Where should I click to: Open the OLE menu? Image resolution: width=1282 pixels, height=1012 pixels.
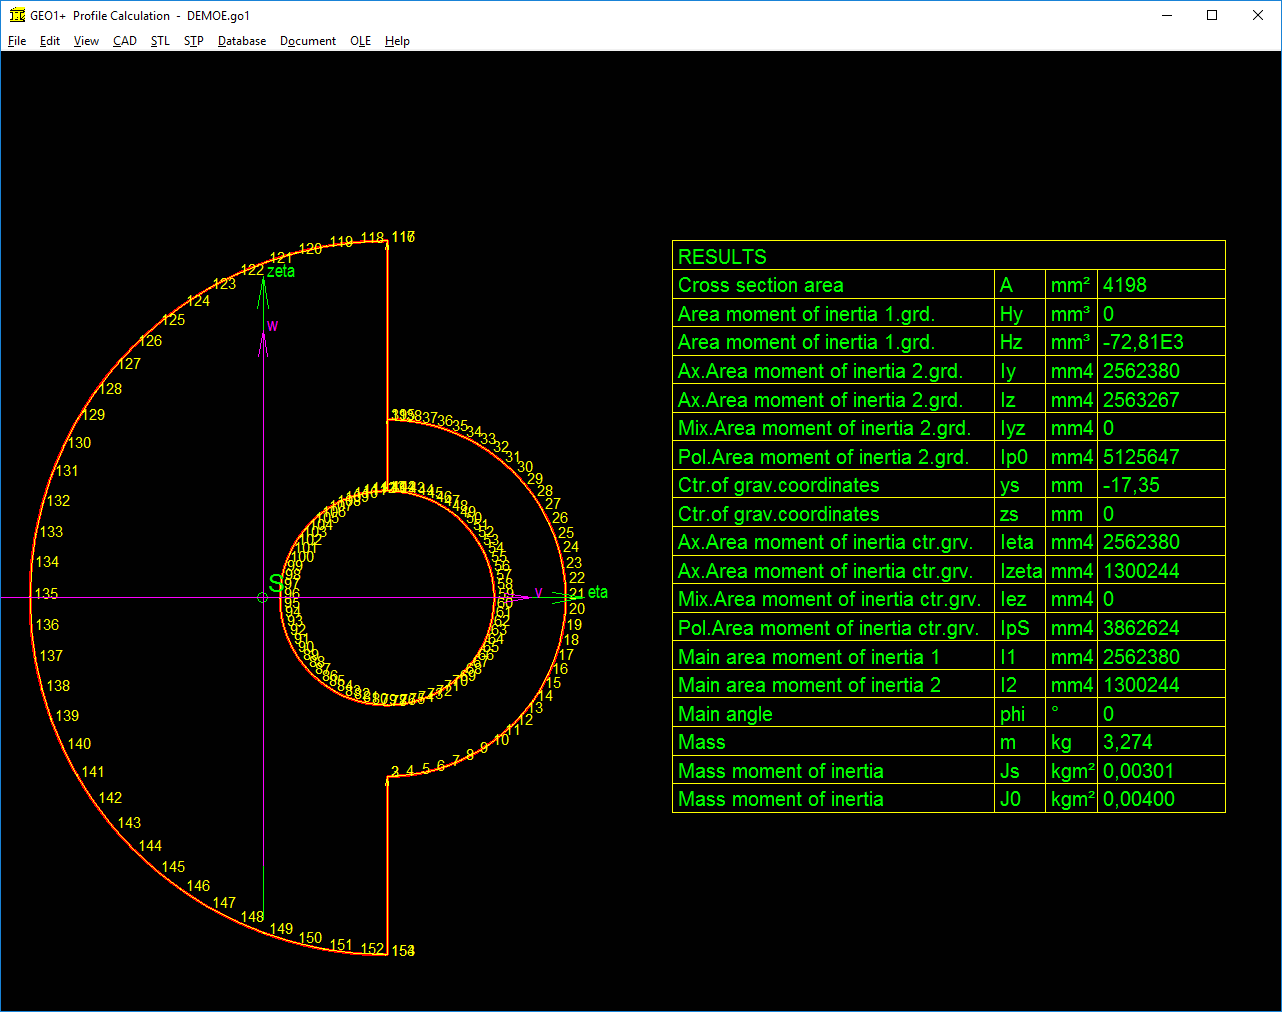(x=360, y=41)
